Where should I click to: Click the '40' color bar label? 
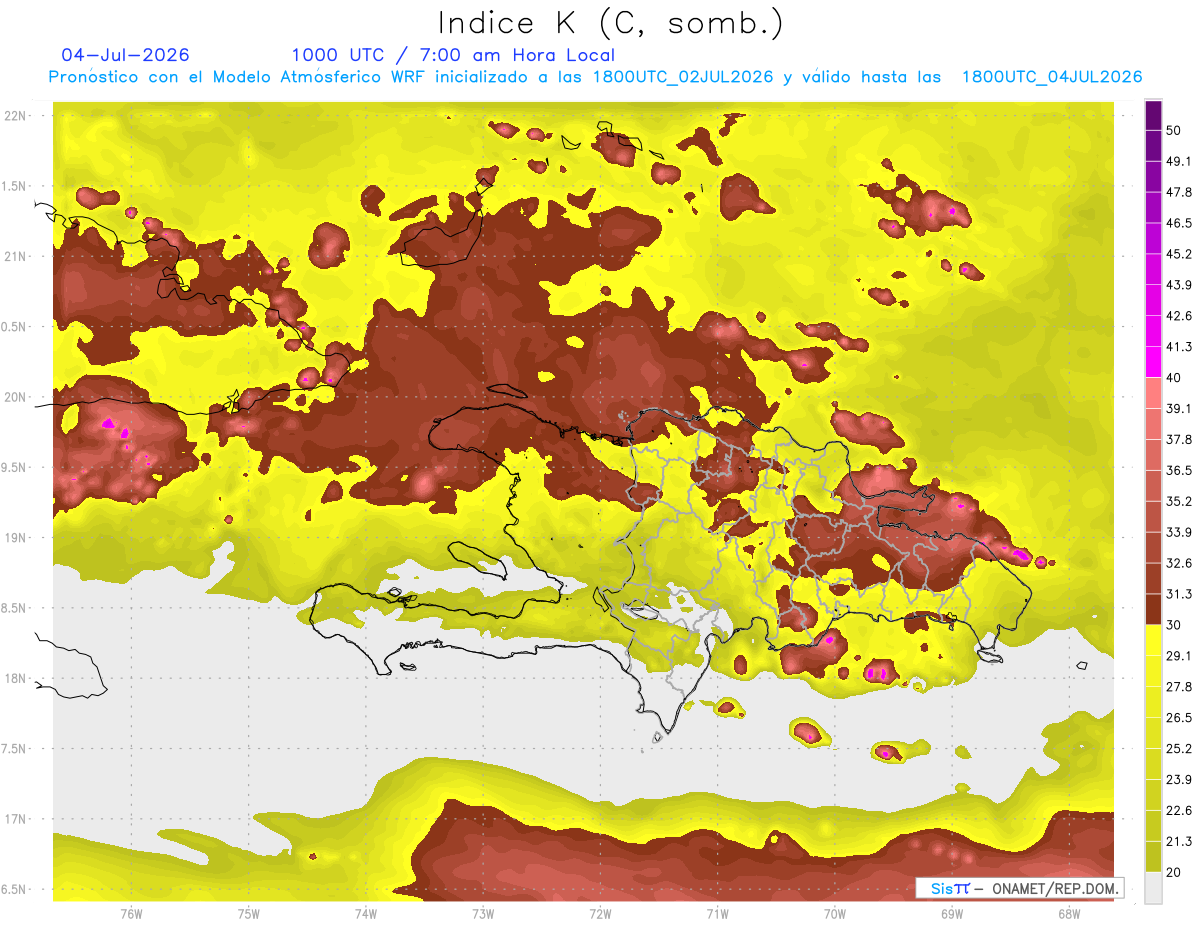1173,377
